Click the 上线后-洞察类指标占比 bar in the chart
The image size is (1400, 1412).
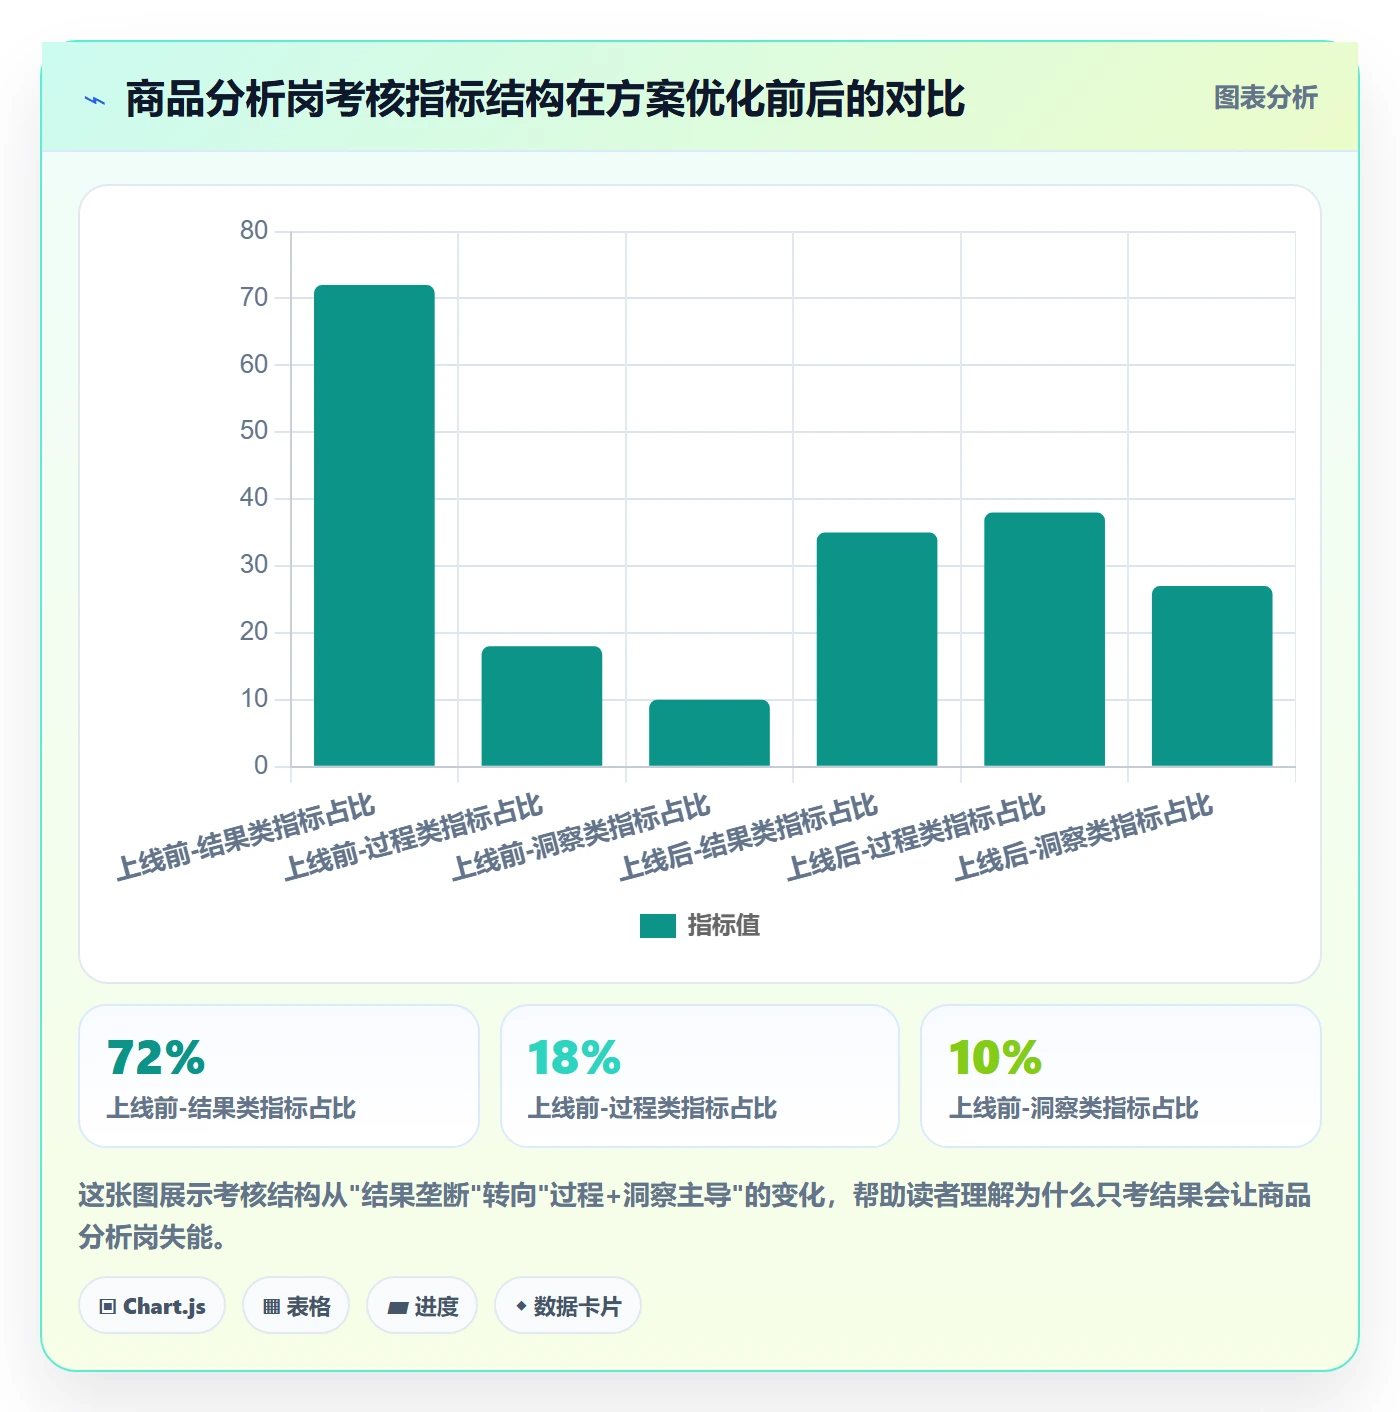tap(1212, 677)
